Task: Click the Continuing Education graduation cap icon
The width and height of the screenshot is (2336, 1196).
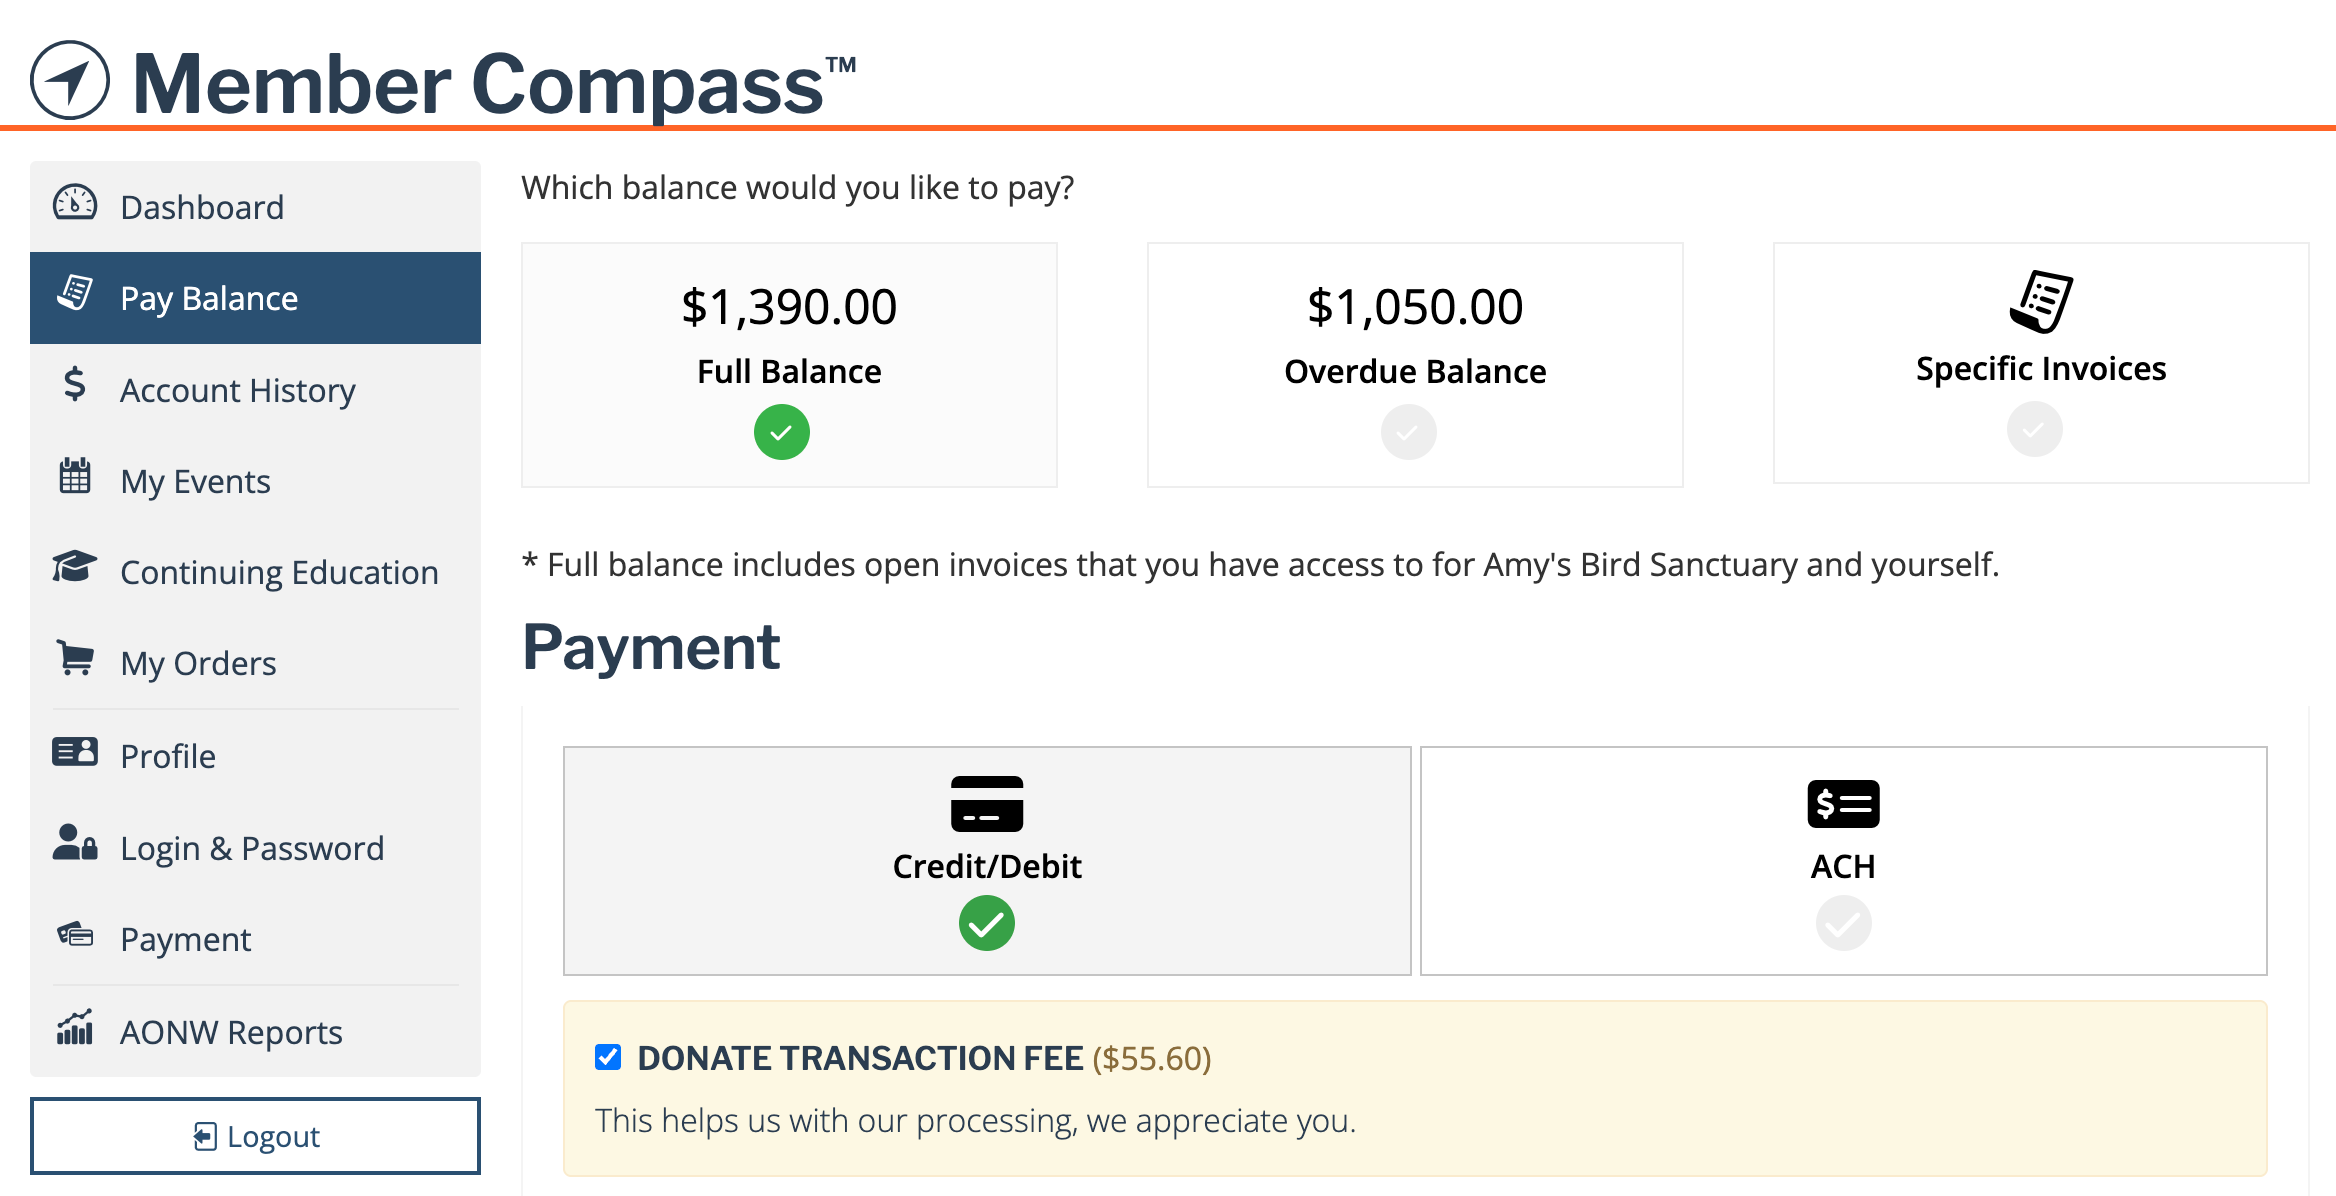Action: point(75,567)
